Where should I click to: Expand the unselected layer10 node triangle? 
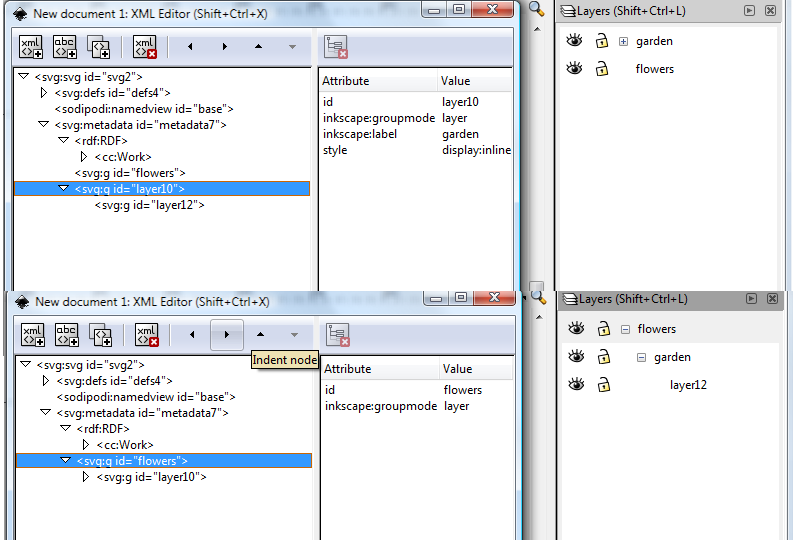click(x=85, y=477)
